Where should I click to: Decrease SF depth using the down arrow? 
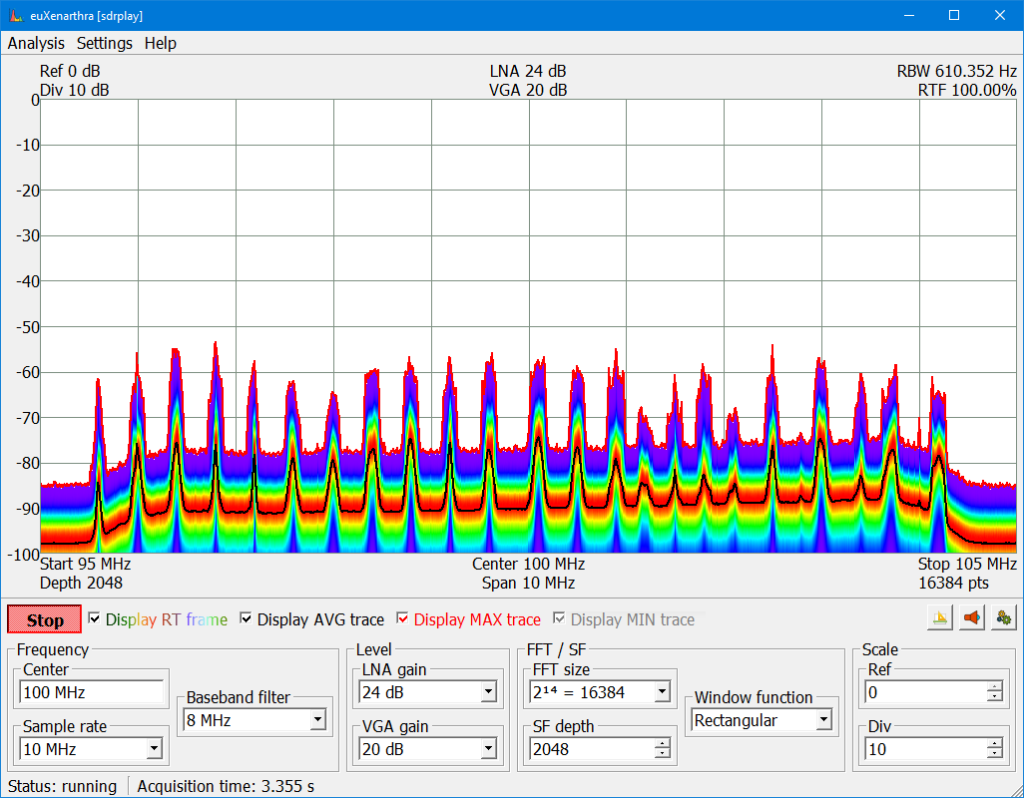(x=661, y=754)
